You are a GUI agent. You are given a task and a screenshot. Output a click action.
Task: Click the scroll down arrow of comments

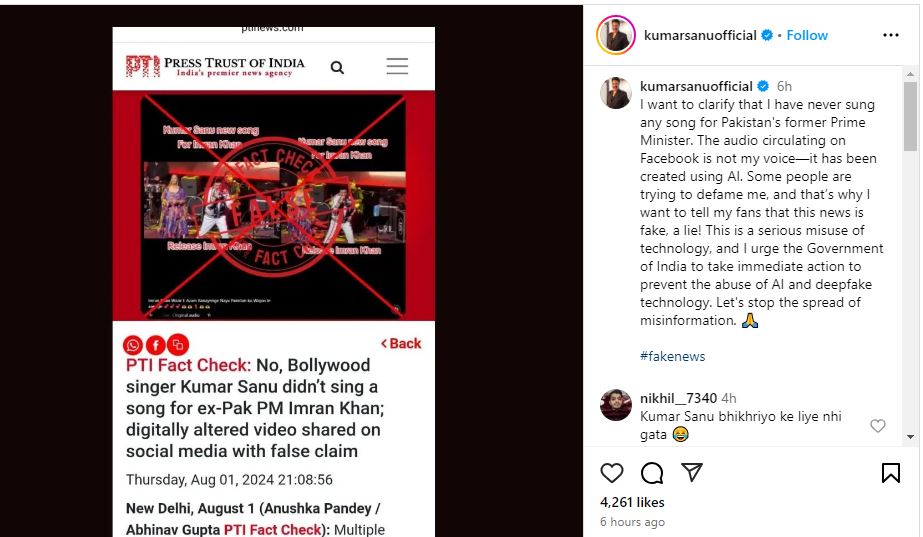coord(910,436)
